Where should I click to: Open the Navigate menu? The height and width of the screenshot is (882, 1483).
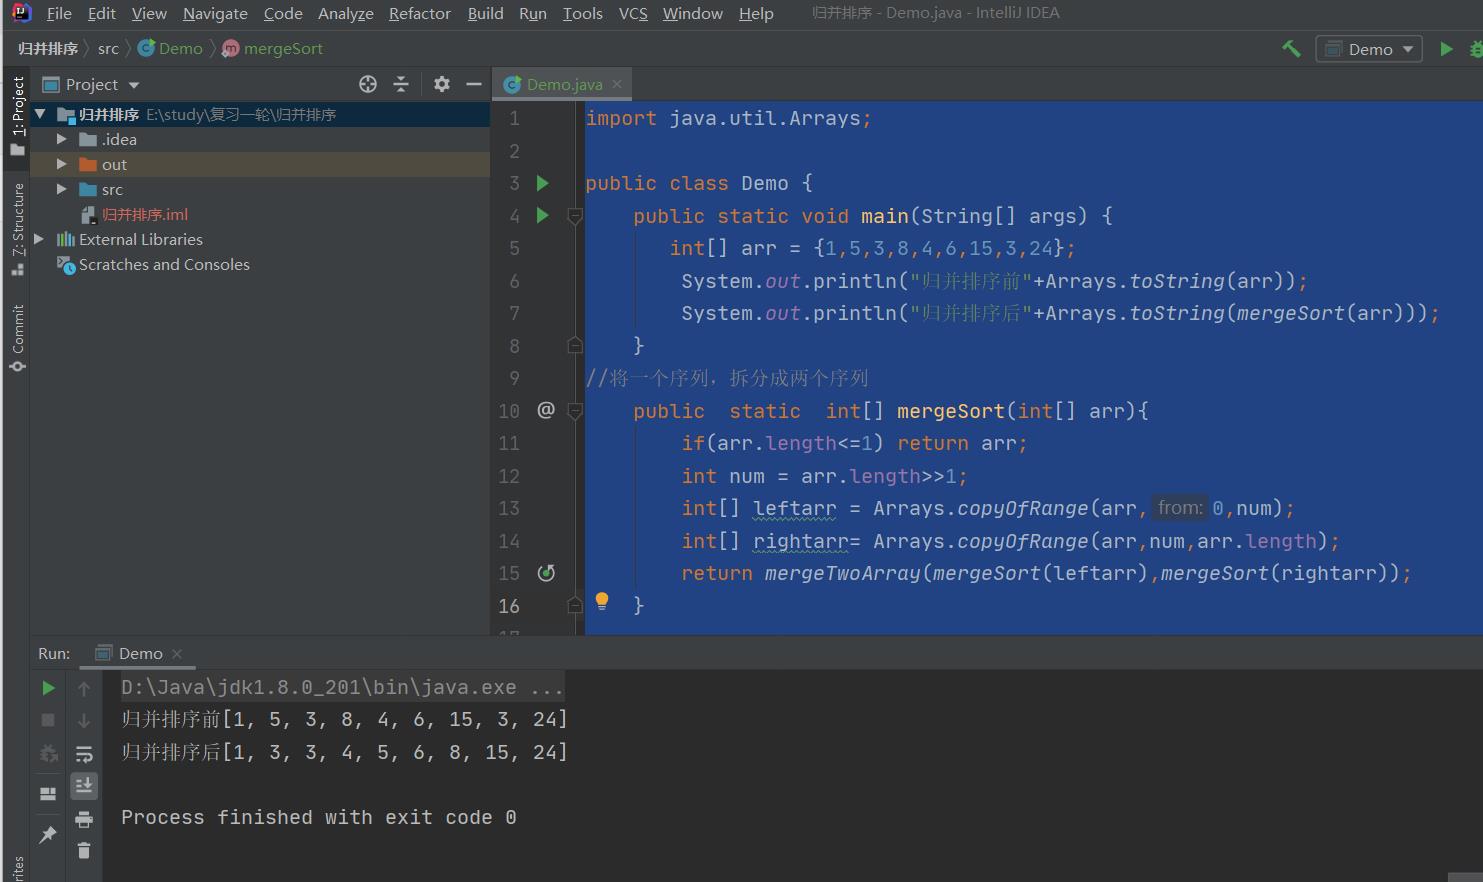point(215,13)
